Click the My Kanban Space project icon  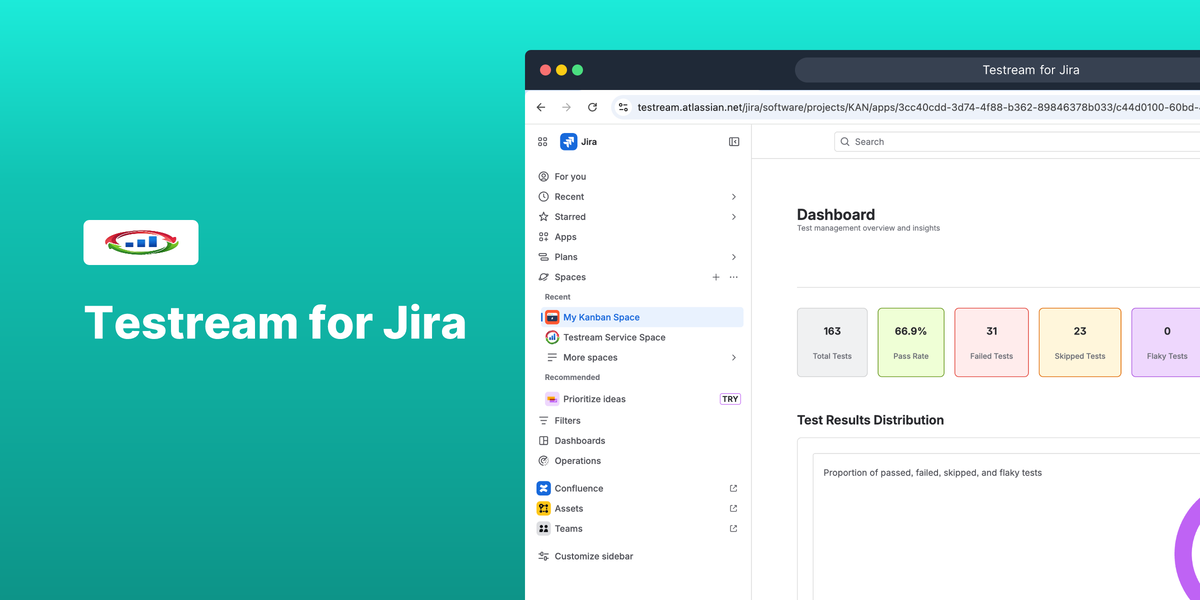click(552, 317)
